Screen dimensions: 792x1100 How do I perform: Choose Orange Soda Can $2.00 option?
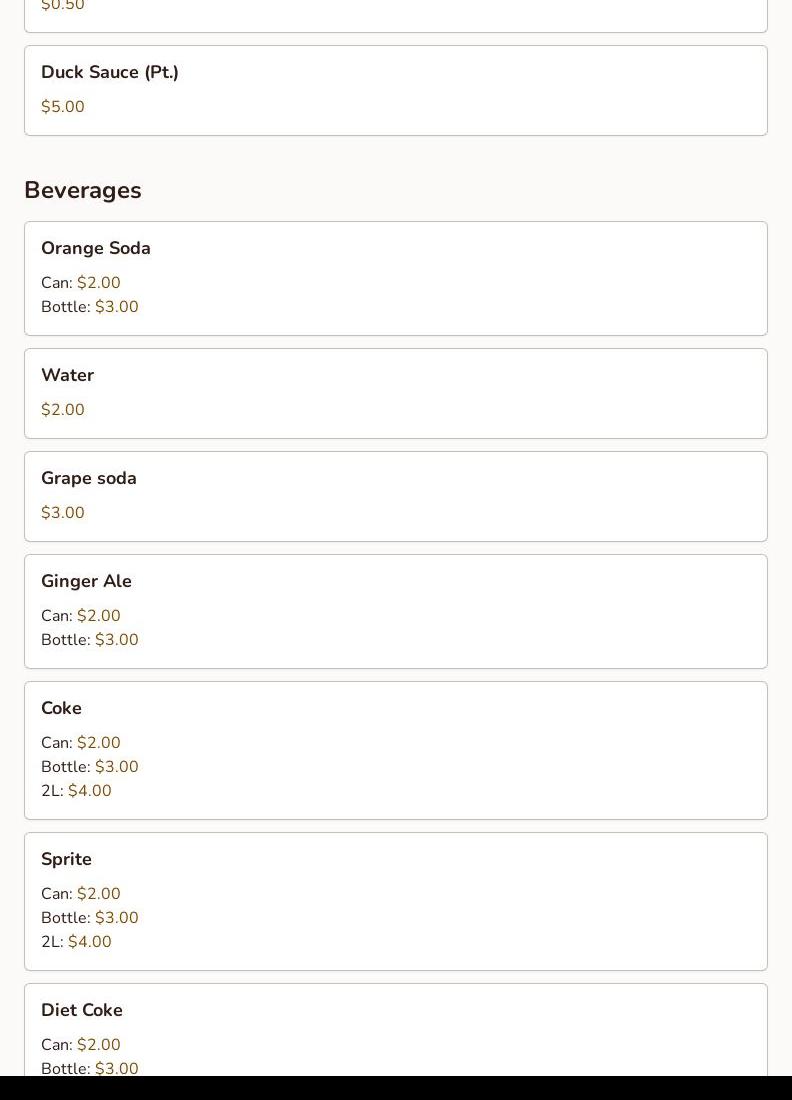81,283
